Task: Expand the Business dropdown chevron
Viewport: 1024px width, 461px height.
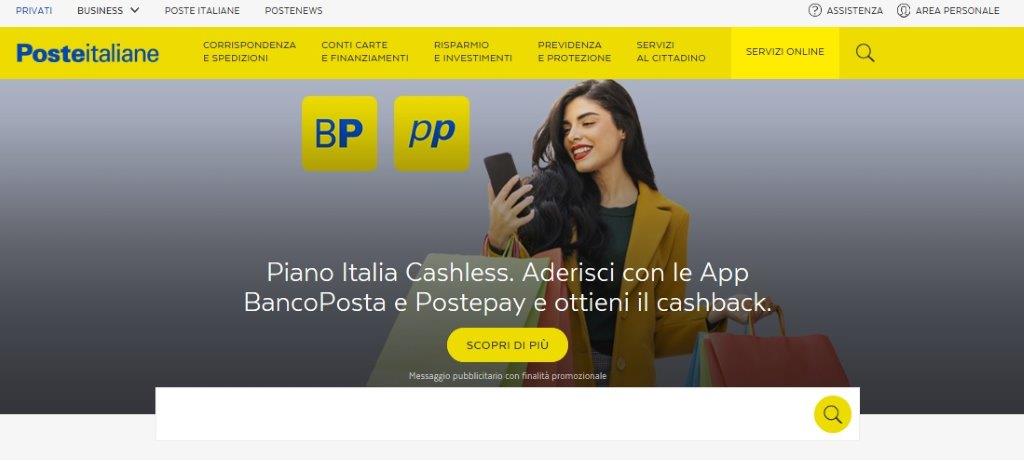Action: [x=135, y=10]
